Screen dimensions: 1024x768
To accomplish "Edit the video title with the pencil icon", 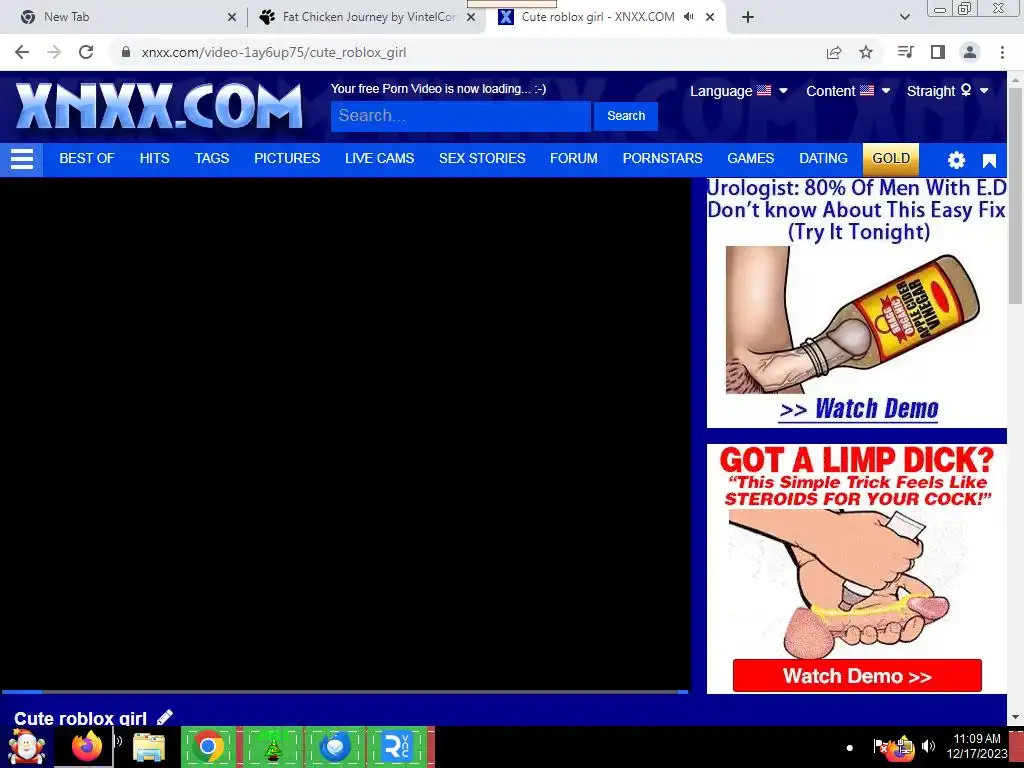I will [x=165, y=717].
